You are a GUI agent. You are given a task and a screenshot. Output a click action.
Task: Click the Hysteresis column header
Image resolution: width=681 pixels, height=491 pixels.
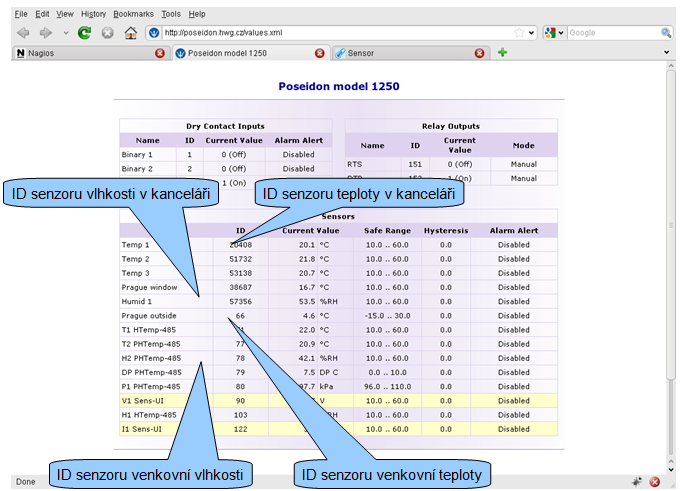tap(446, 231)
